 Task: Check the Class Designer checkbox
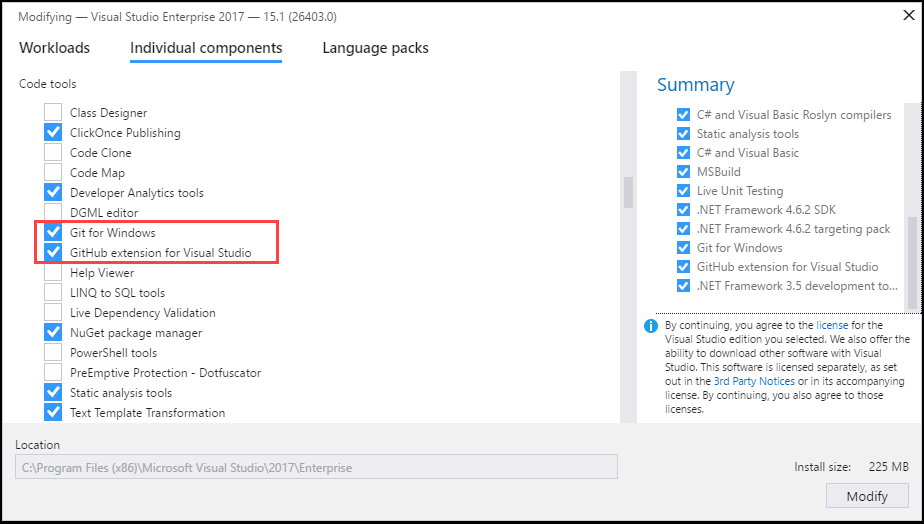tap(53, 113)
